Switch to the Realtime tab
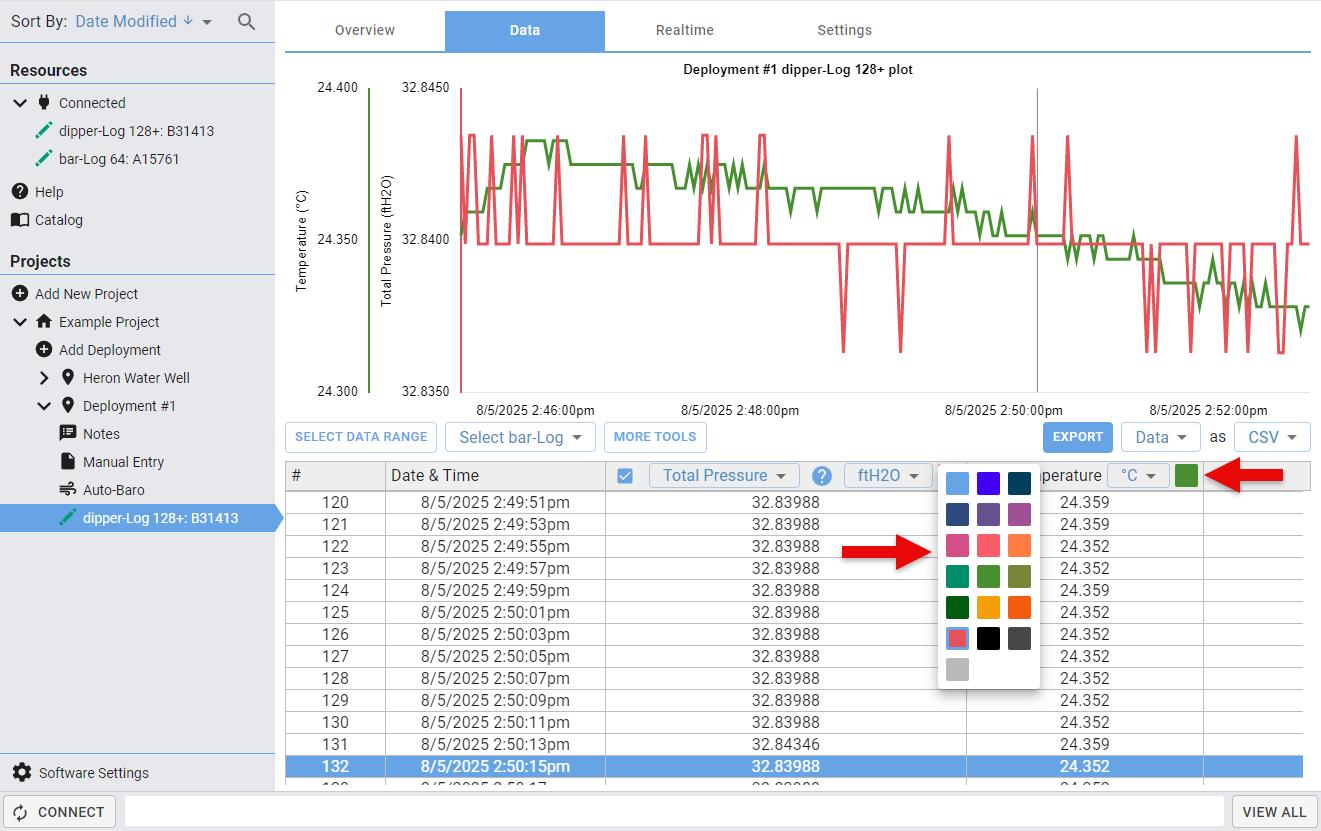Viewport: 1321px width, 831px height. click(685, 30)
